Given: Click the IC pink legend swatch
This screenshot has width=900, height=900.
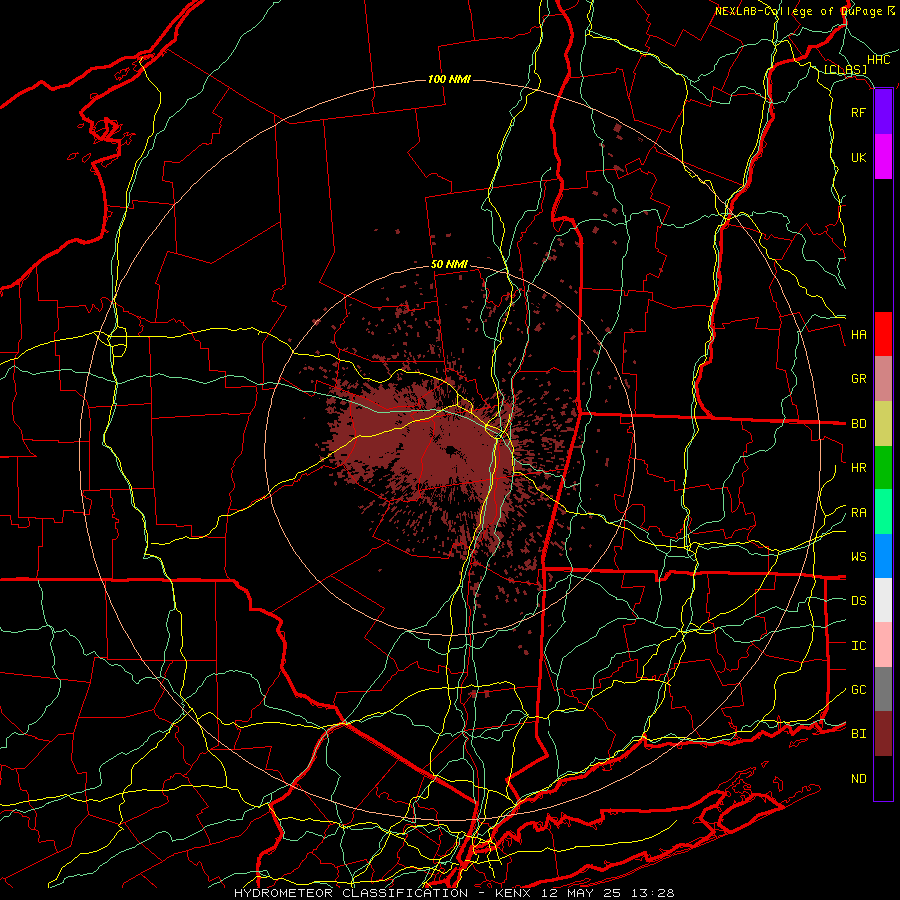Looking at the screenshot, I should (883, 645).
